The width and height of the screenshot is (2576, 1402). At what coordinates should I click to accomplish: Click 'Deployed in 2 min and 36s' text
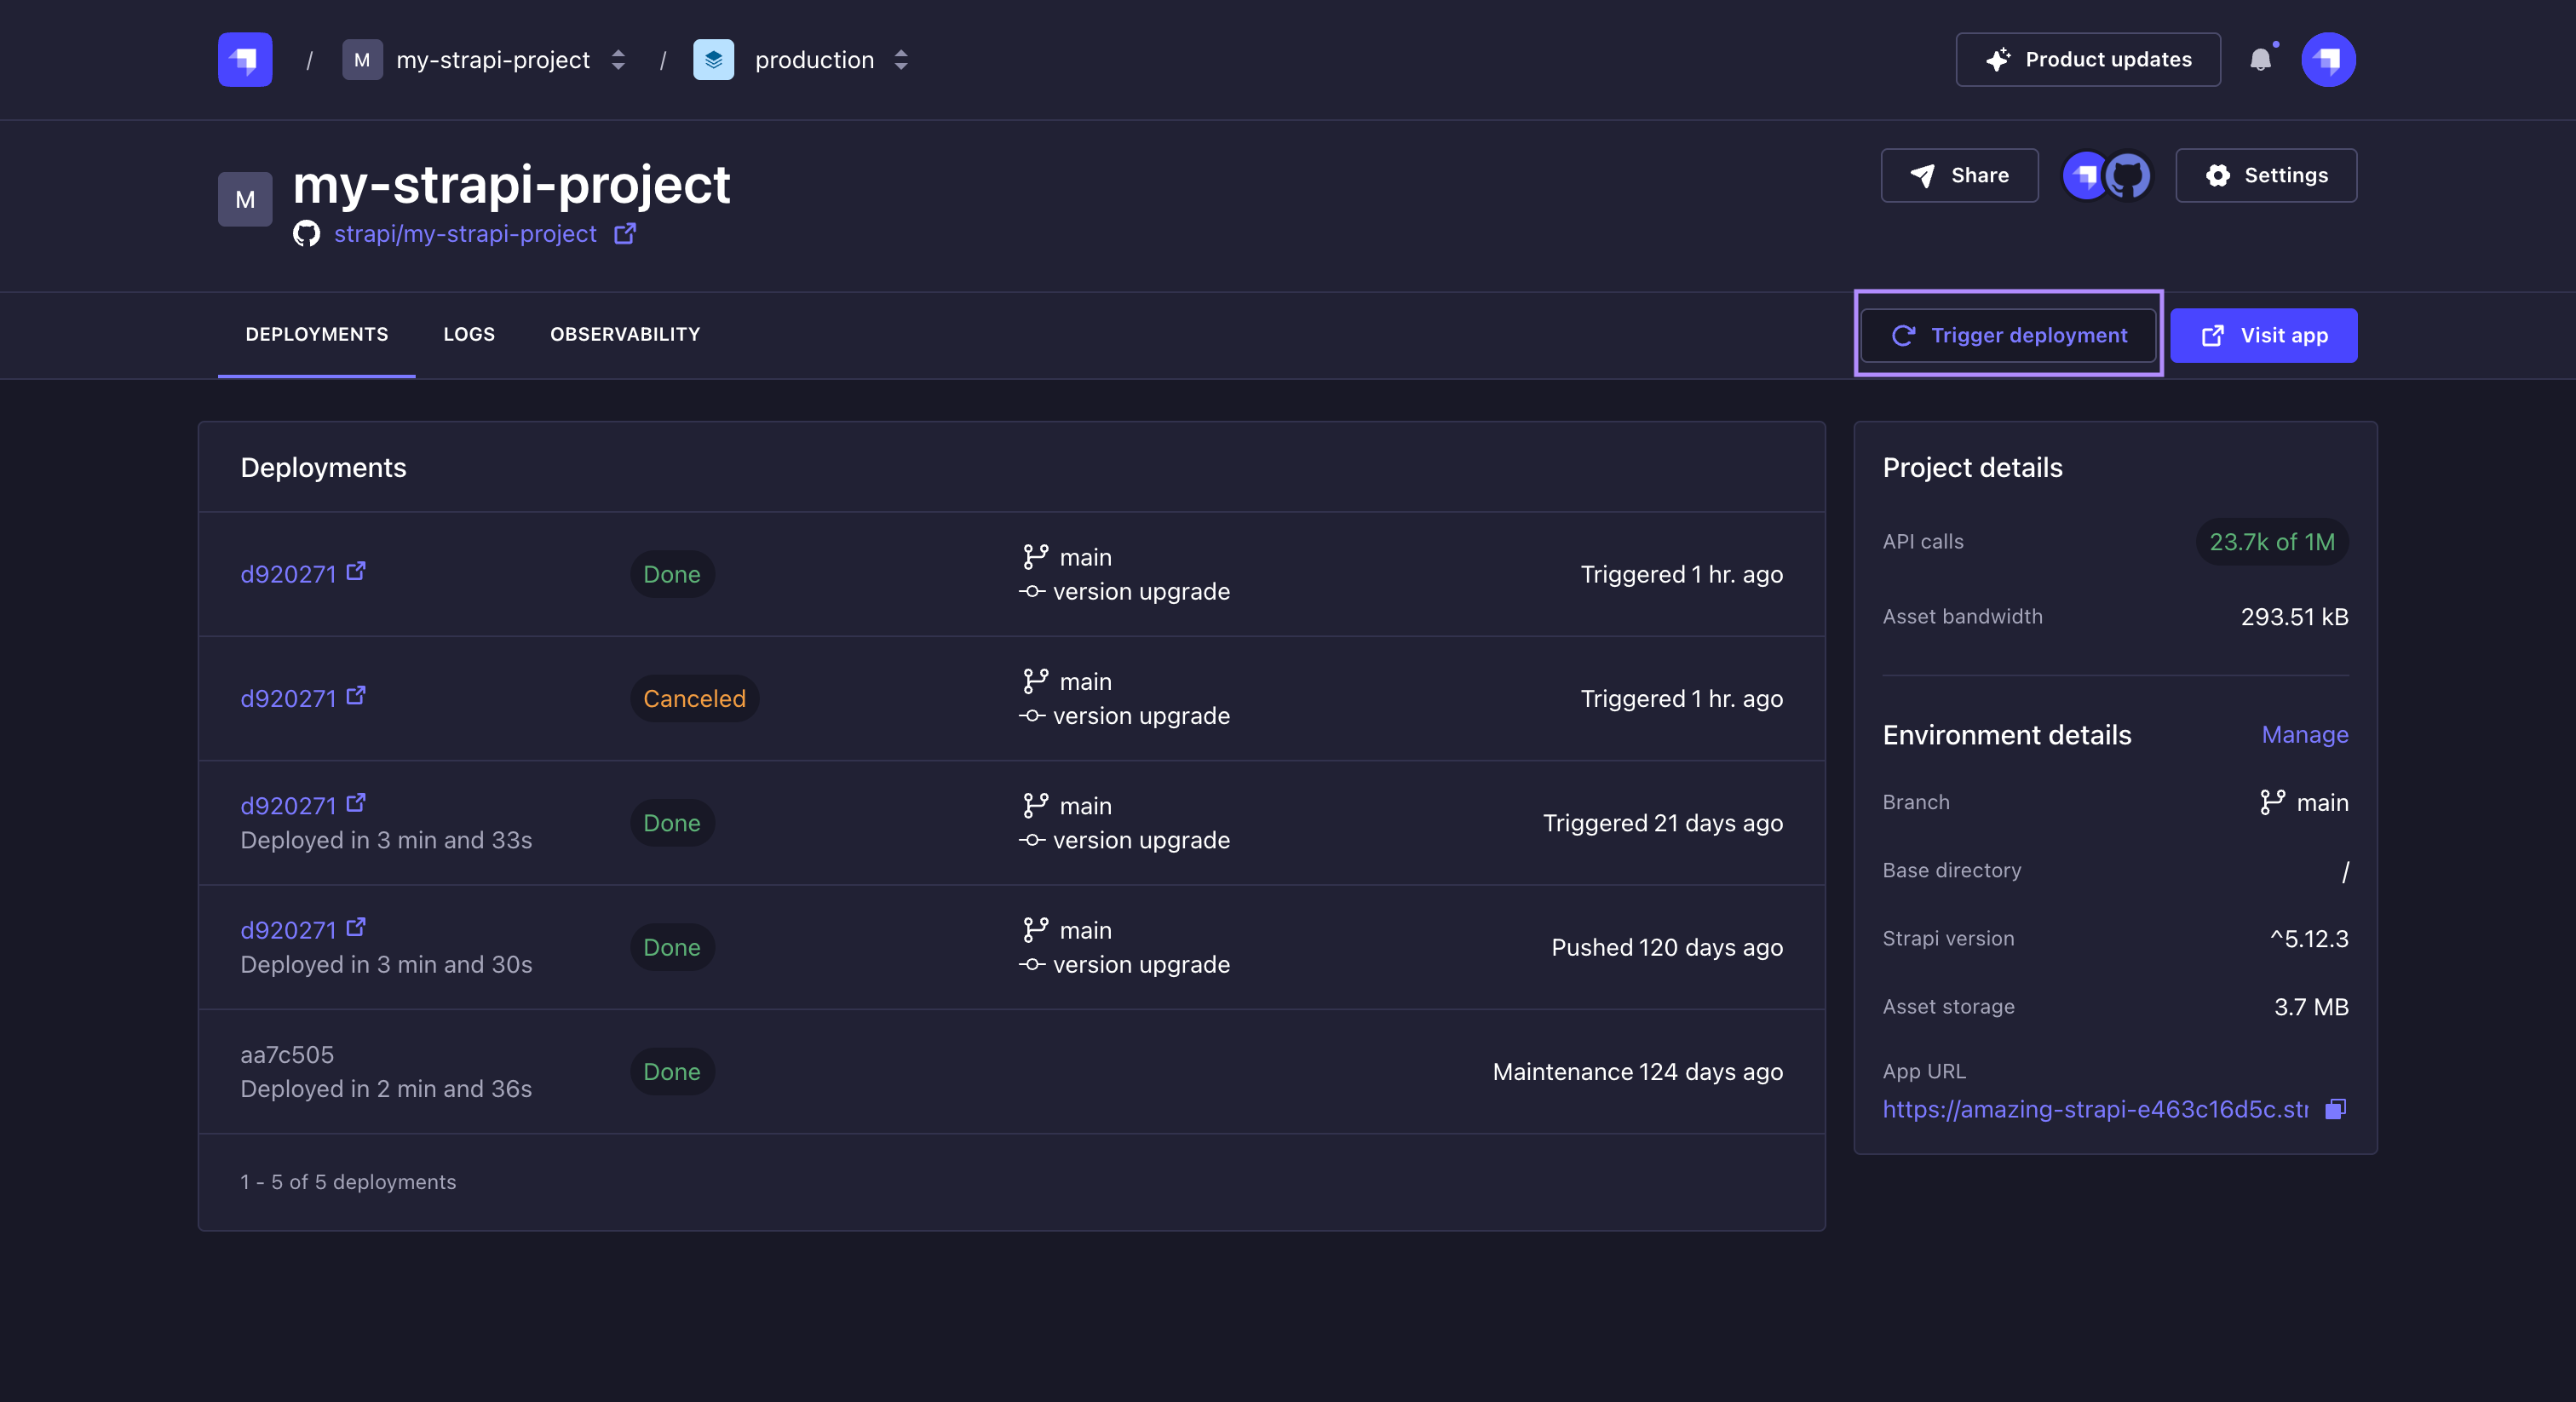[386, 1089]
